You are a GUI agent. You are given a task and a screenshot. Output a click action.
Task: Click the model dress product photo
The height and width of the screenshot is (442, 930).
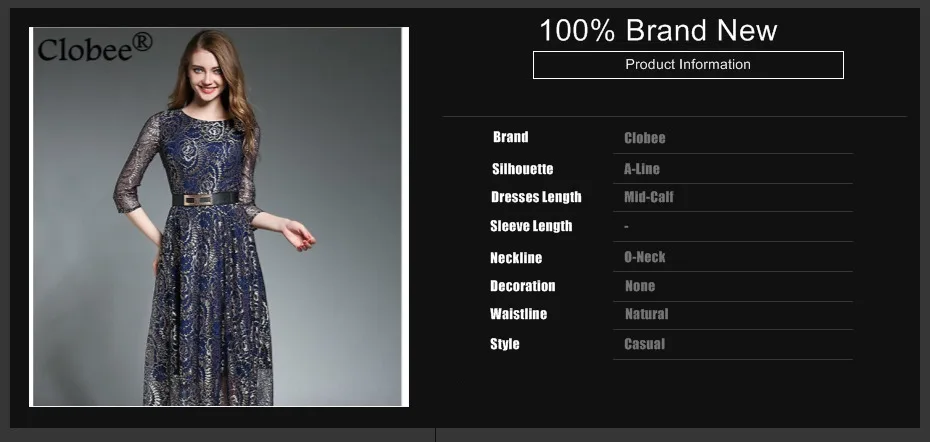click(x=219, y=217)
